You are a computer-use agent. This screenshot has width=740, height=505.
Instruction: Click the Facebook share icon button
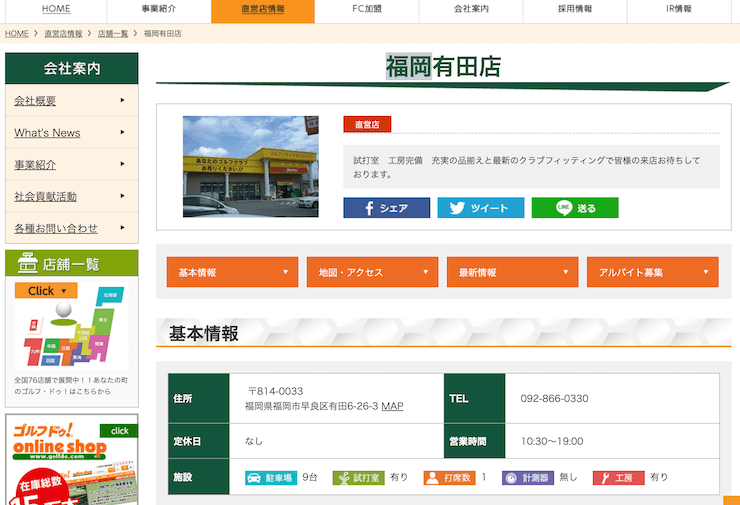click(x=386, y=208)
